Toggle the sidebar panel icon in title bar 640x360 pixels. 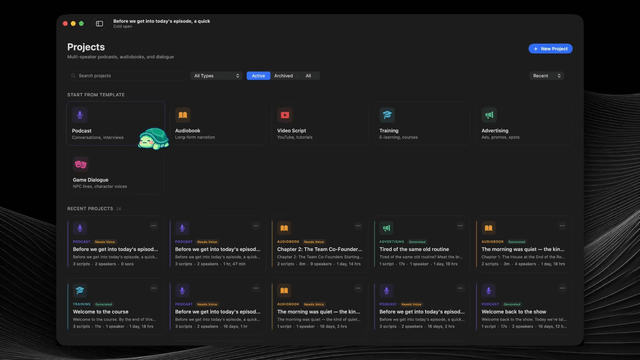(99, 24)
